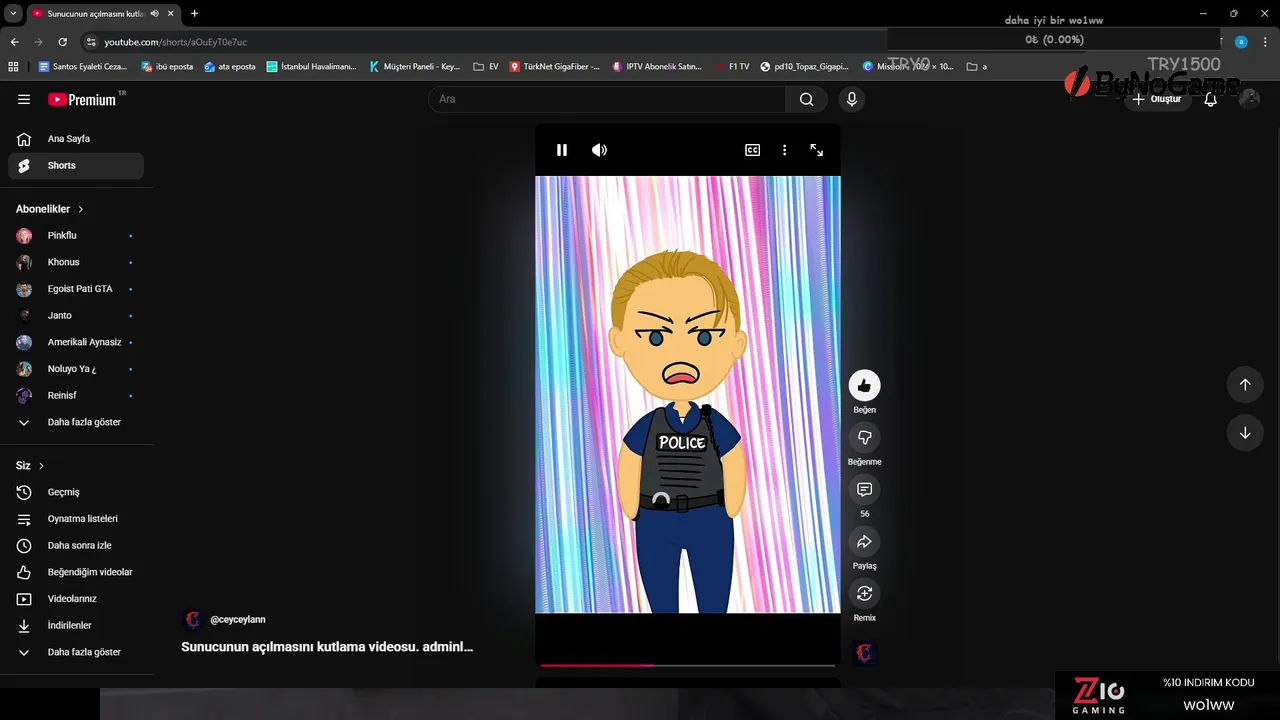Open the browser apps grid shortcut

(13, 67)
